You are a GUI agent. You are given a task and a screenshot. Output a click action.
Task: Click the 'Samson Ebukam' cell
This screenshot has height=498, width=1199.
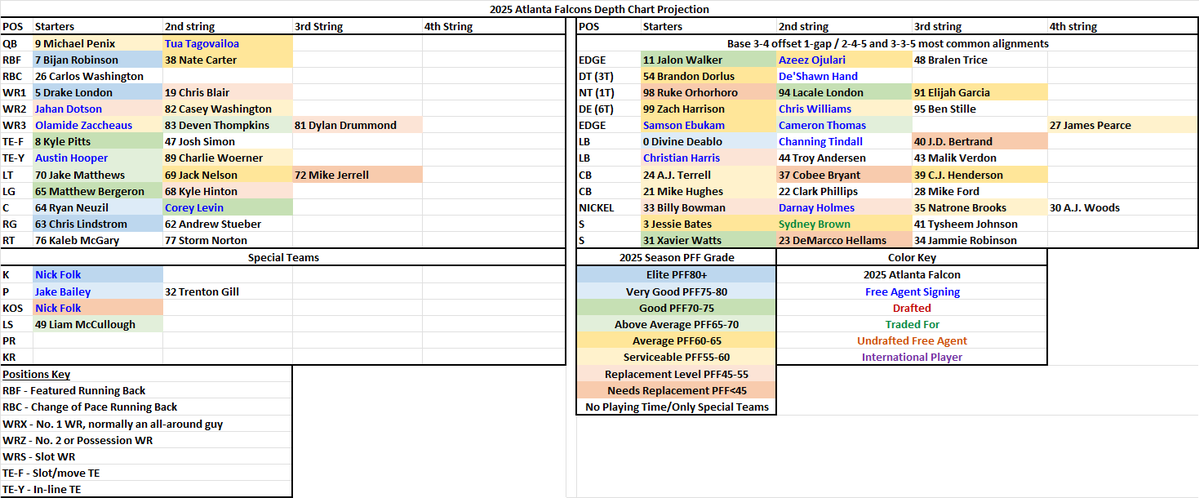(x=709, y=125)
